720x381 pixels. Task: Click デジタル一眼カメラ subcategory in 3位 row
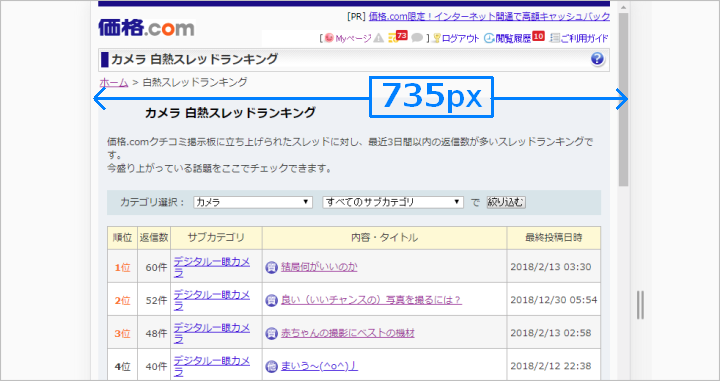(x=212, y=333)
